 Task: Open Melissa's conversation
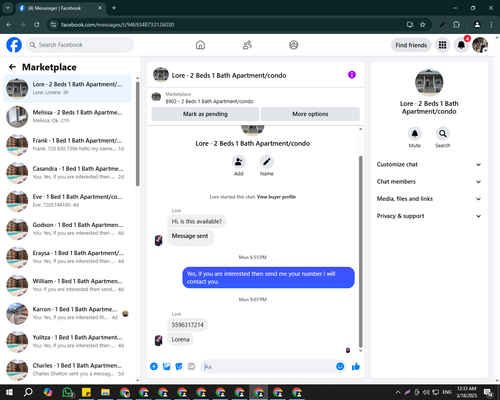[x=67, y=117]
